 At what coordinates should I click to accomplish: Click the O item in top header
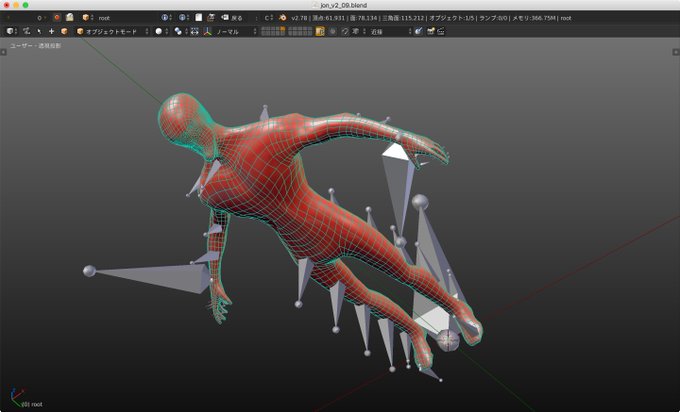pos(40,18)
